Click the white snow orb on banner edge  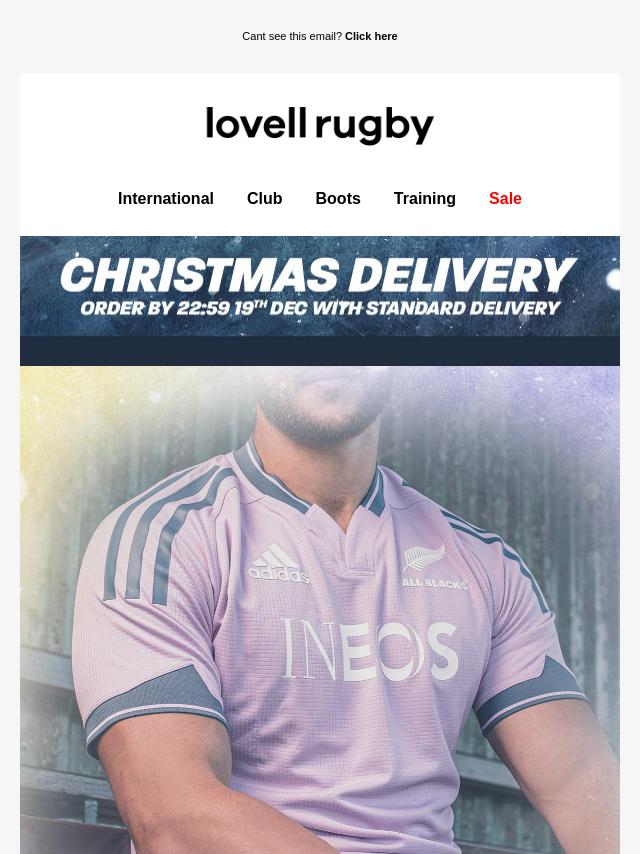614,279
